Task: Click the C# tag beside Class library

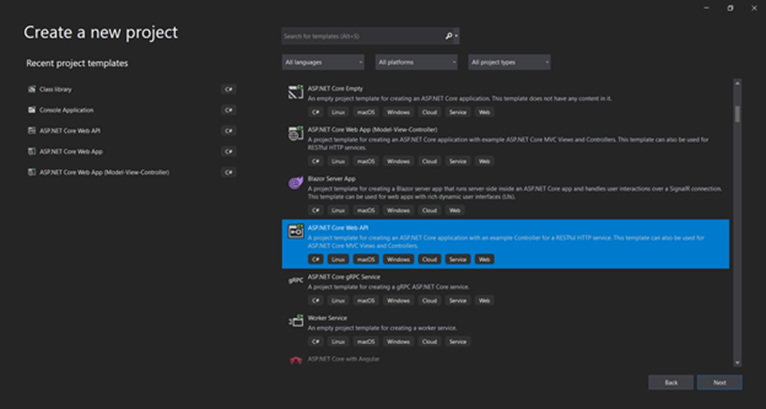Action: click(x=229, y=89)
